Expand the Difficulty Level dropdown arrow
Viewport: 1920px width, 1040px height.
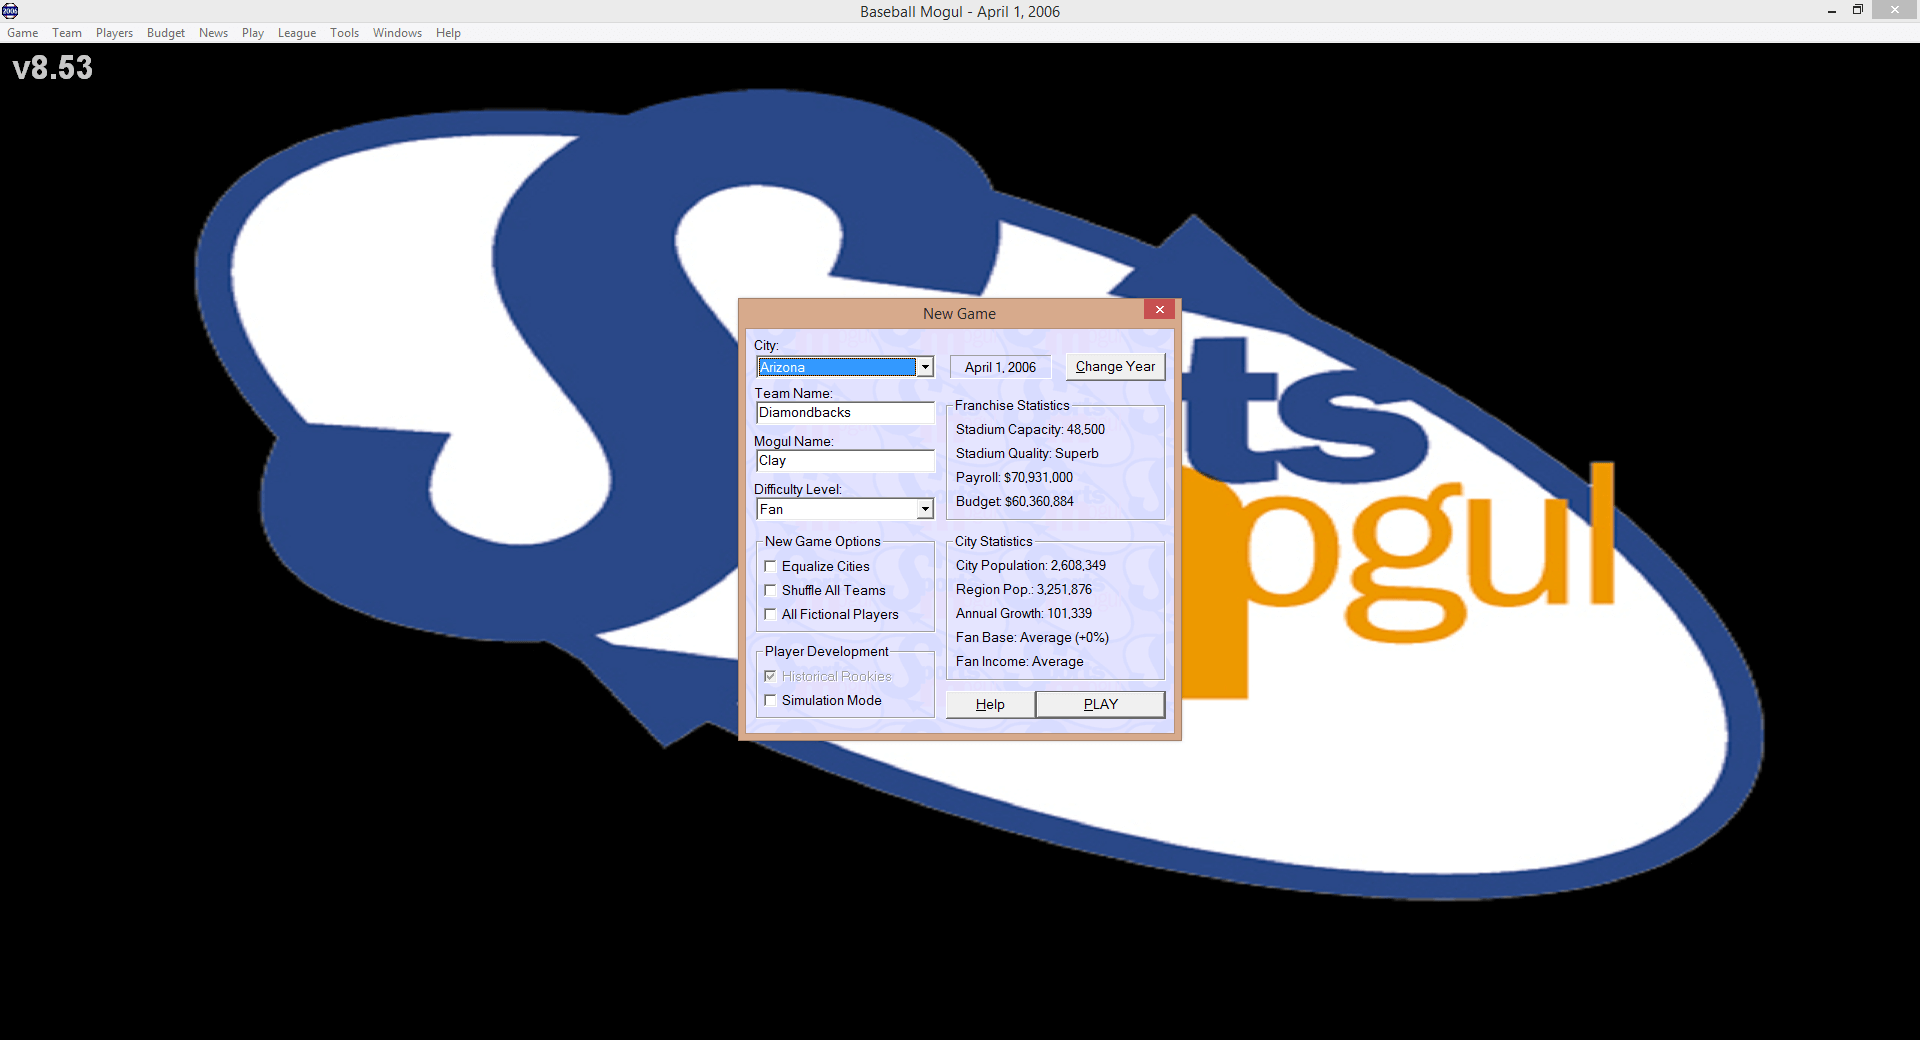pyautogui.click(x=925, y=510)
